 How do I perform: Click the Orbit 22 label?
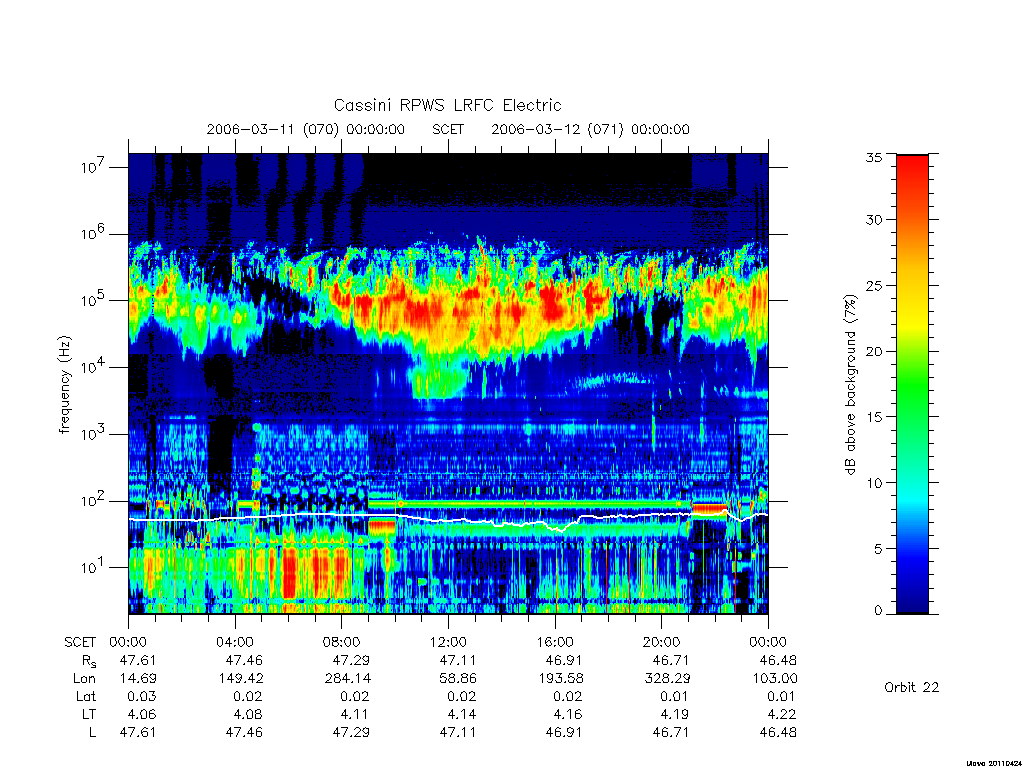pos(912,687)
